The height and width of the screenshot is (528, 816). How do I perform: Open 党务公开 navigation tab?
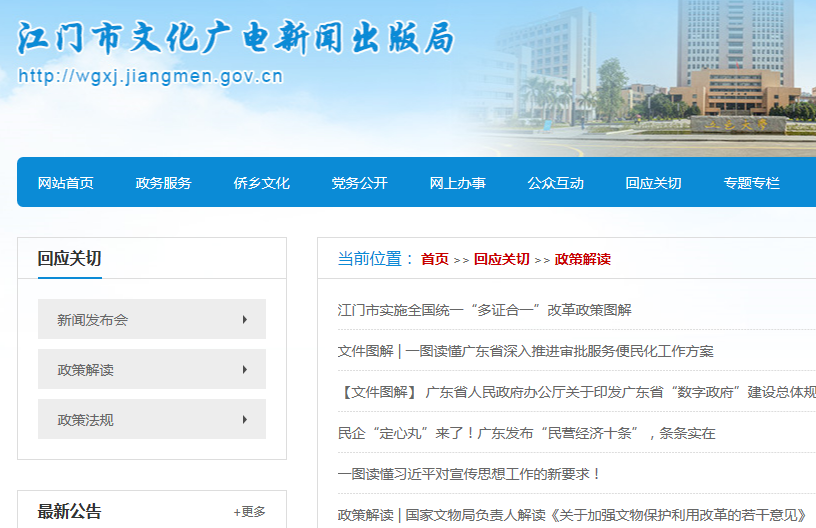click(x=360, y=183)
